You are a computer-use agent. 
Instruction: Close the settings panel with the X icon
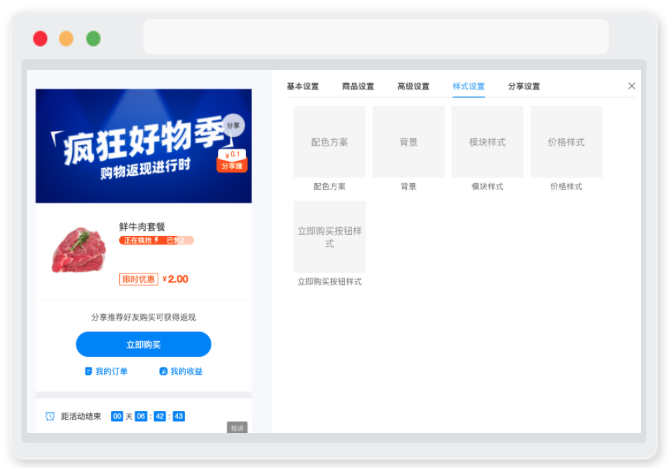pyautogui.click(x=631, y=86)
